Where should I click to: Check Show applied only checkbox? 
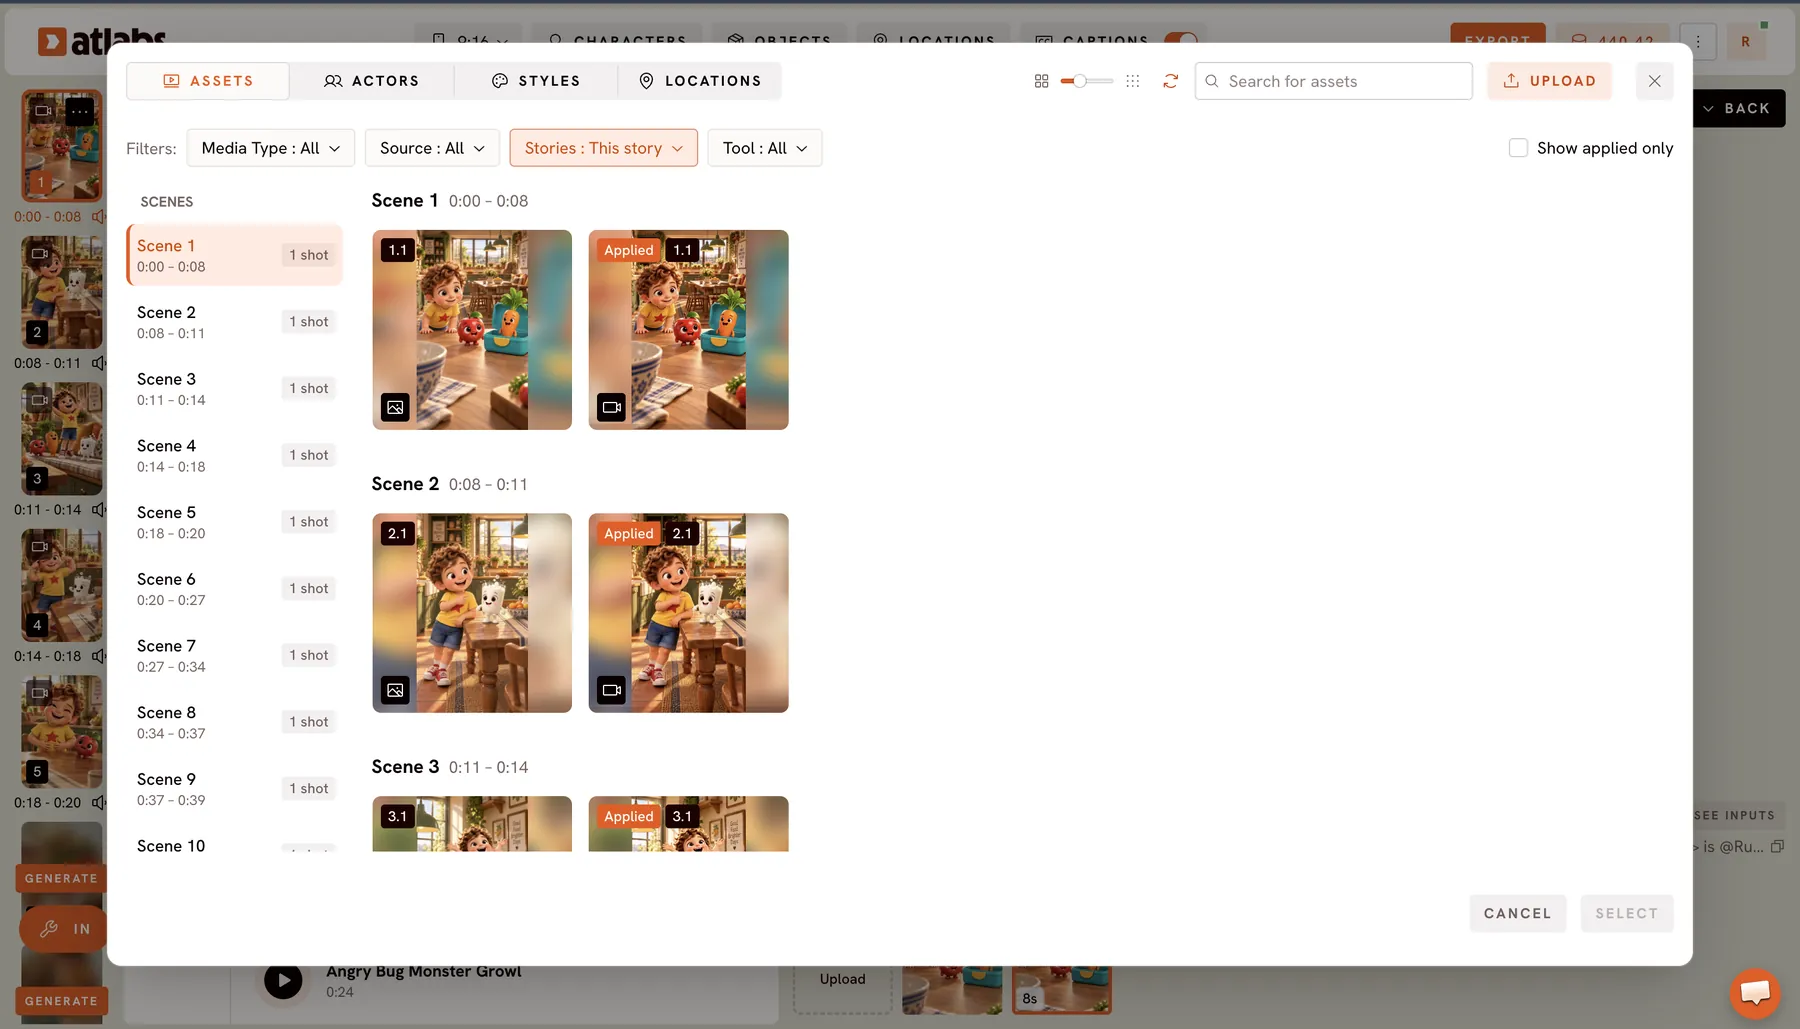[x=1518, y=148]
